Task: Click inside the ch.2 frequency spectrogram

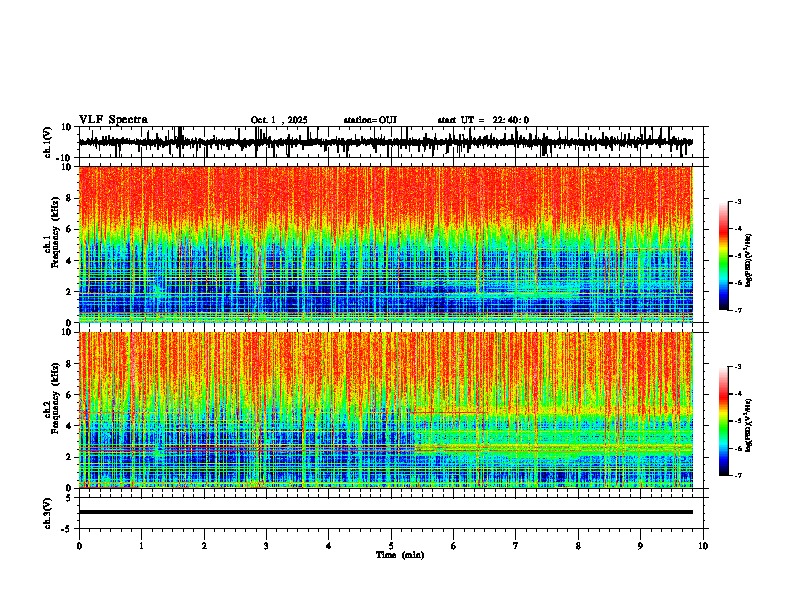Action: tap(386, 410)
